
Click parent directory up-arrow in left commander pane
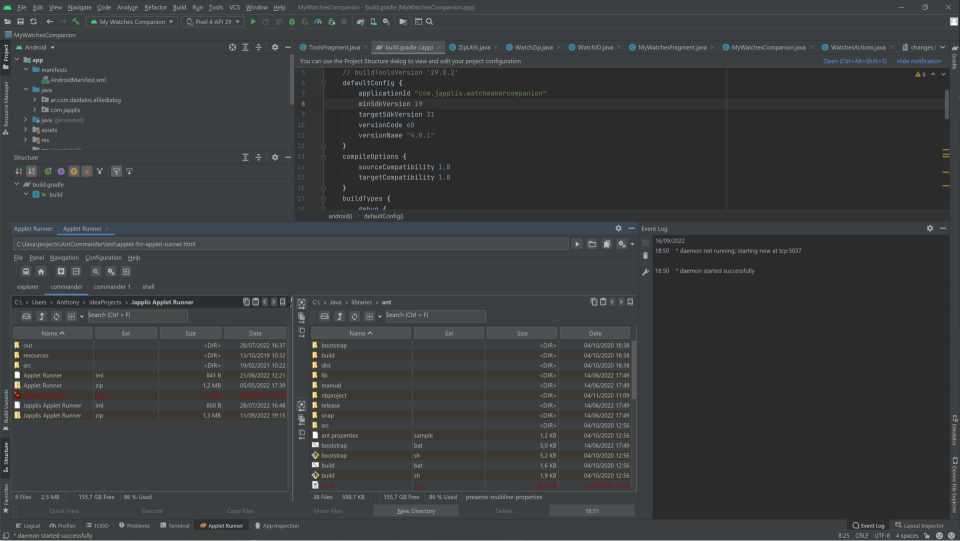click(42, 316)
